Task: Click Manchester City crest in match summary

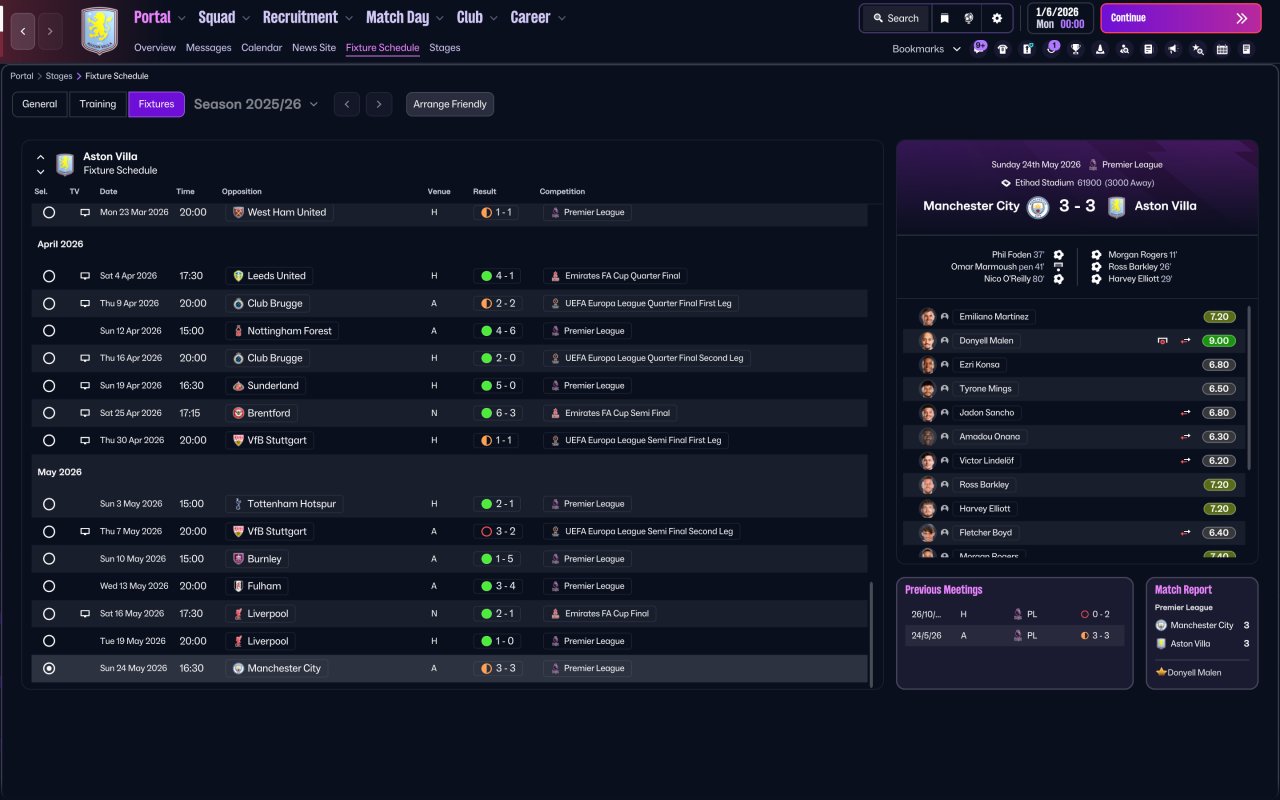Action: 1038,207
